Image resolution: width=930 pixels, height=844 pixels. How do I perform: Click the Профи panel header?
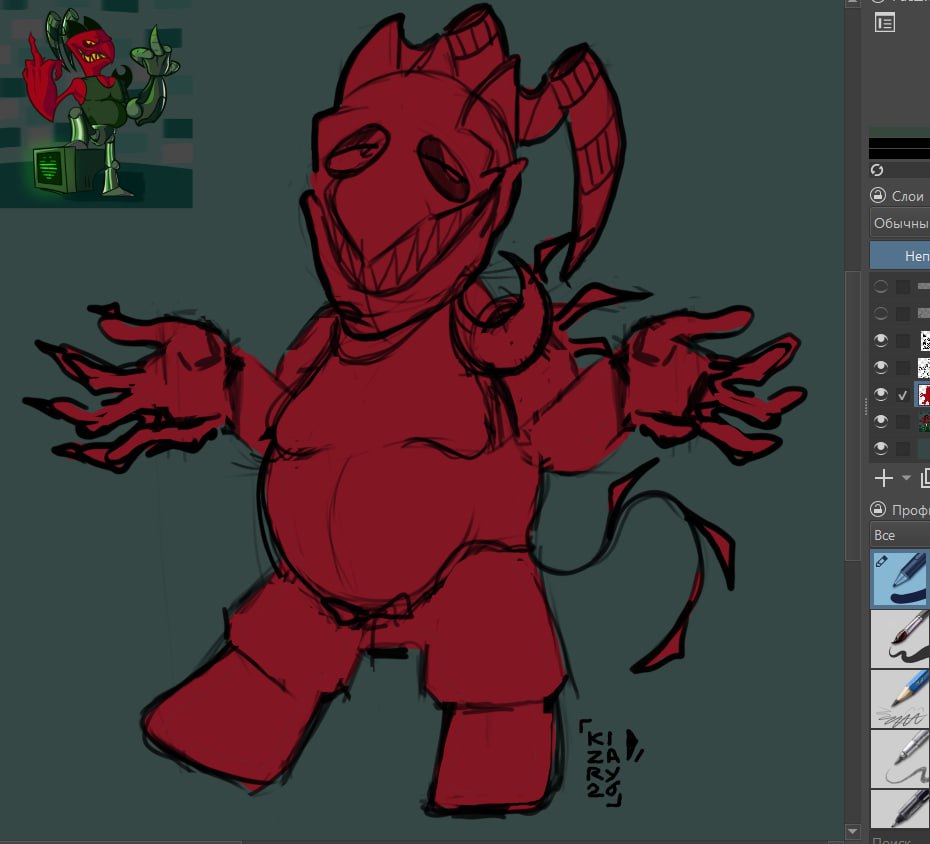[905, 510]
